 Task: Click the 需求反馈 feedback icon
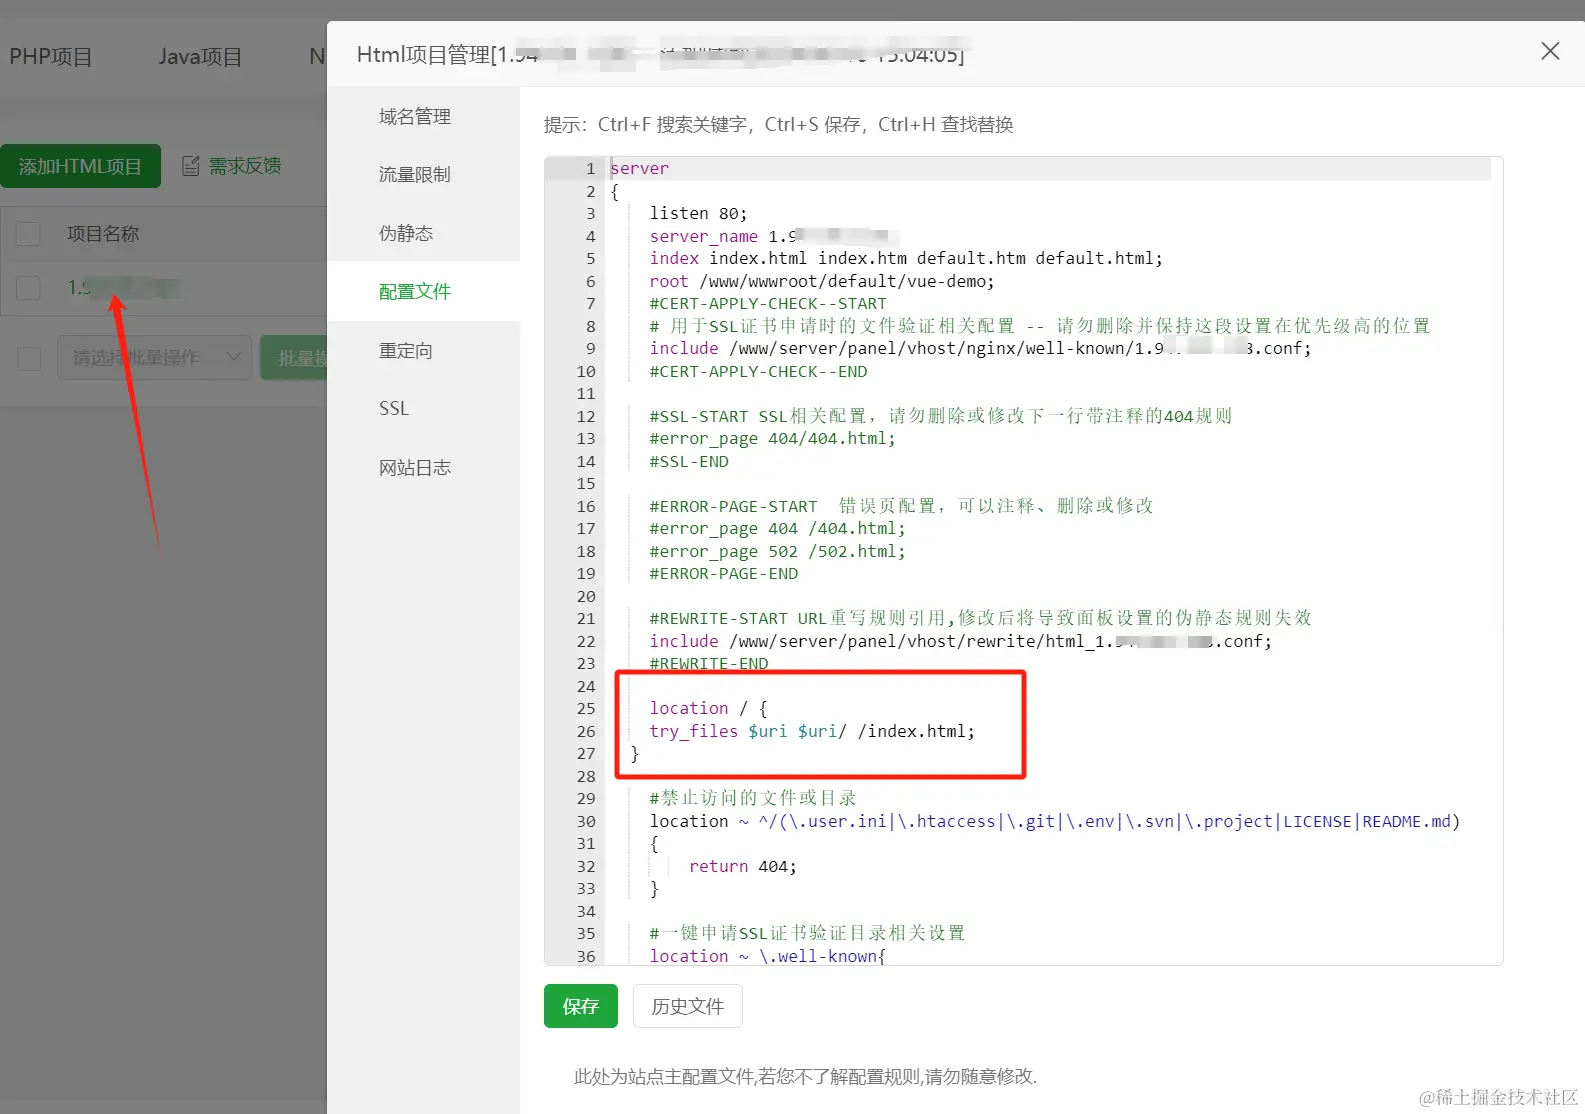tap(190, 166)
